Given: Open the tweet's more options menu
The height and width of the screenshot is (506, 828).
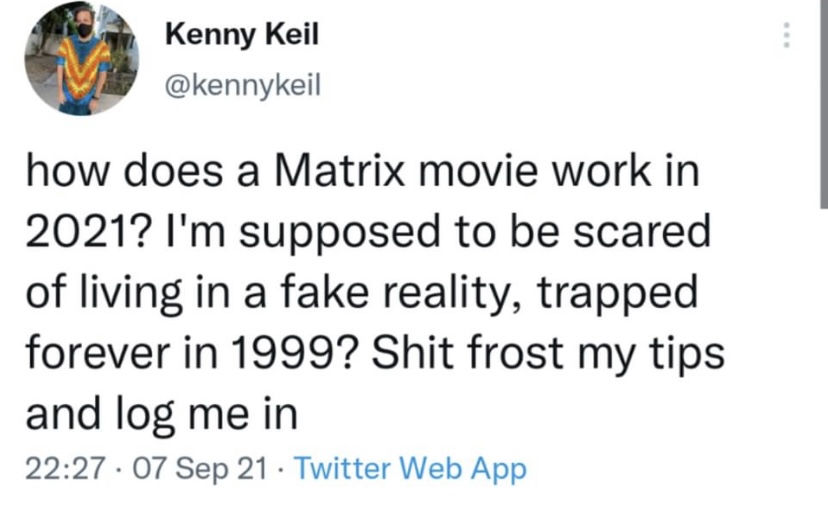Looking at the screenshot, I should 787,37.
